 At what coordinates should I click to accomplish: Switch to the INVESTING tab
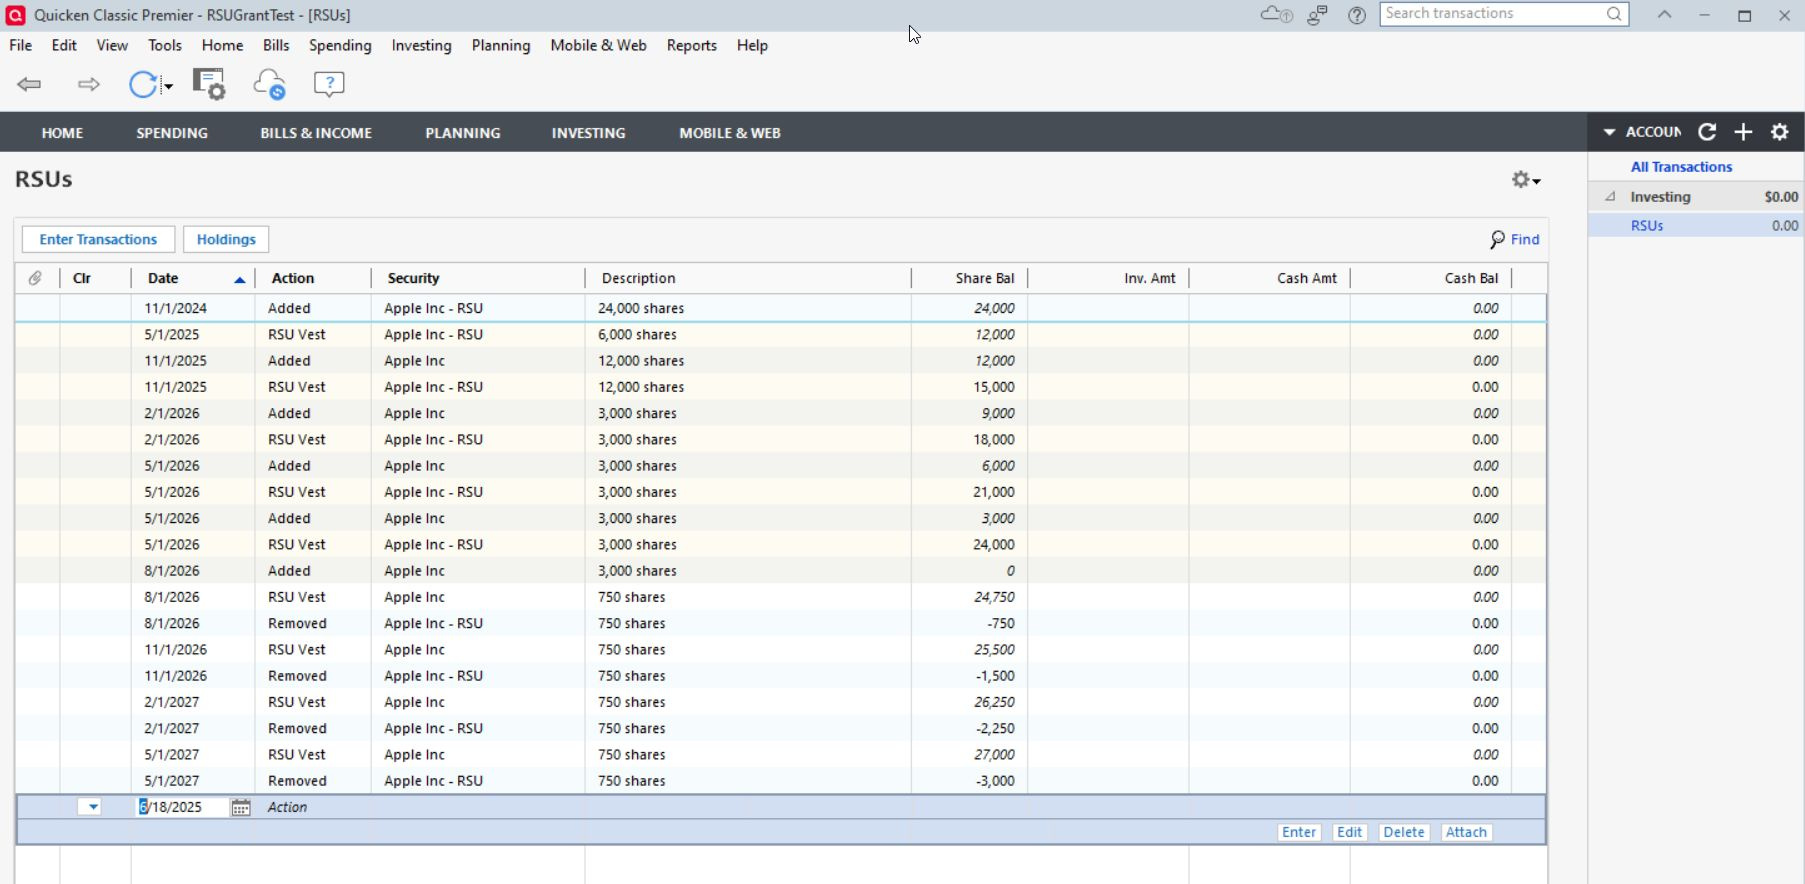[589, 133]
